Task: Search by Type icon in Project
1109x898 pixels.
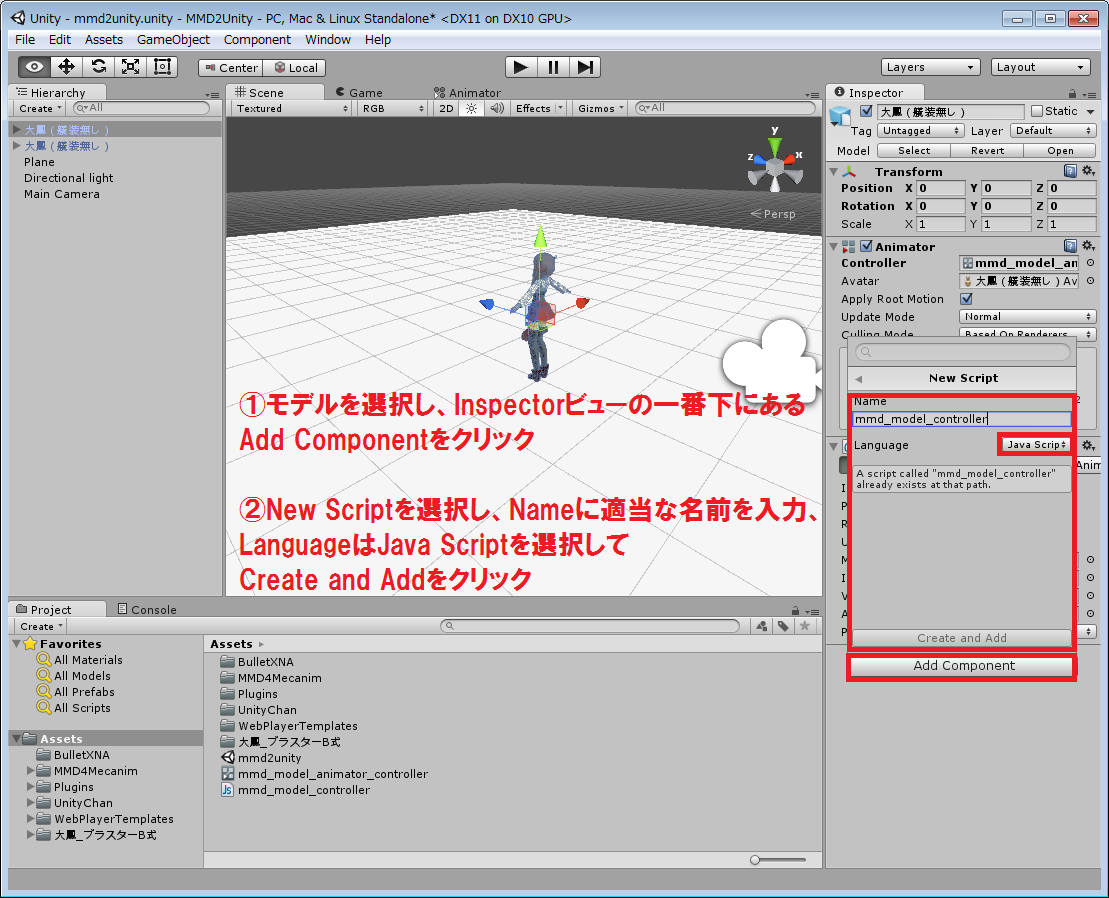Action: pos(762,626)
